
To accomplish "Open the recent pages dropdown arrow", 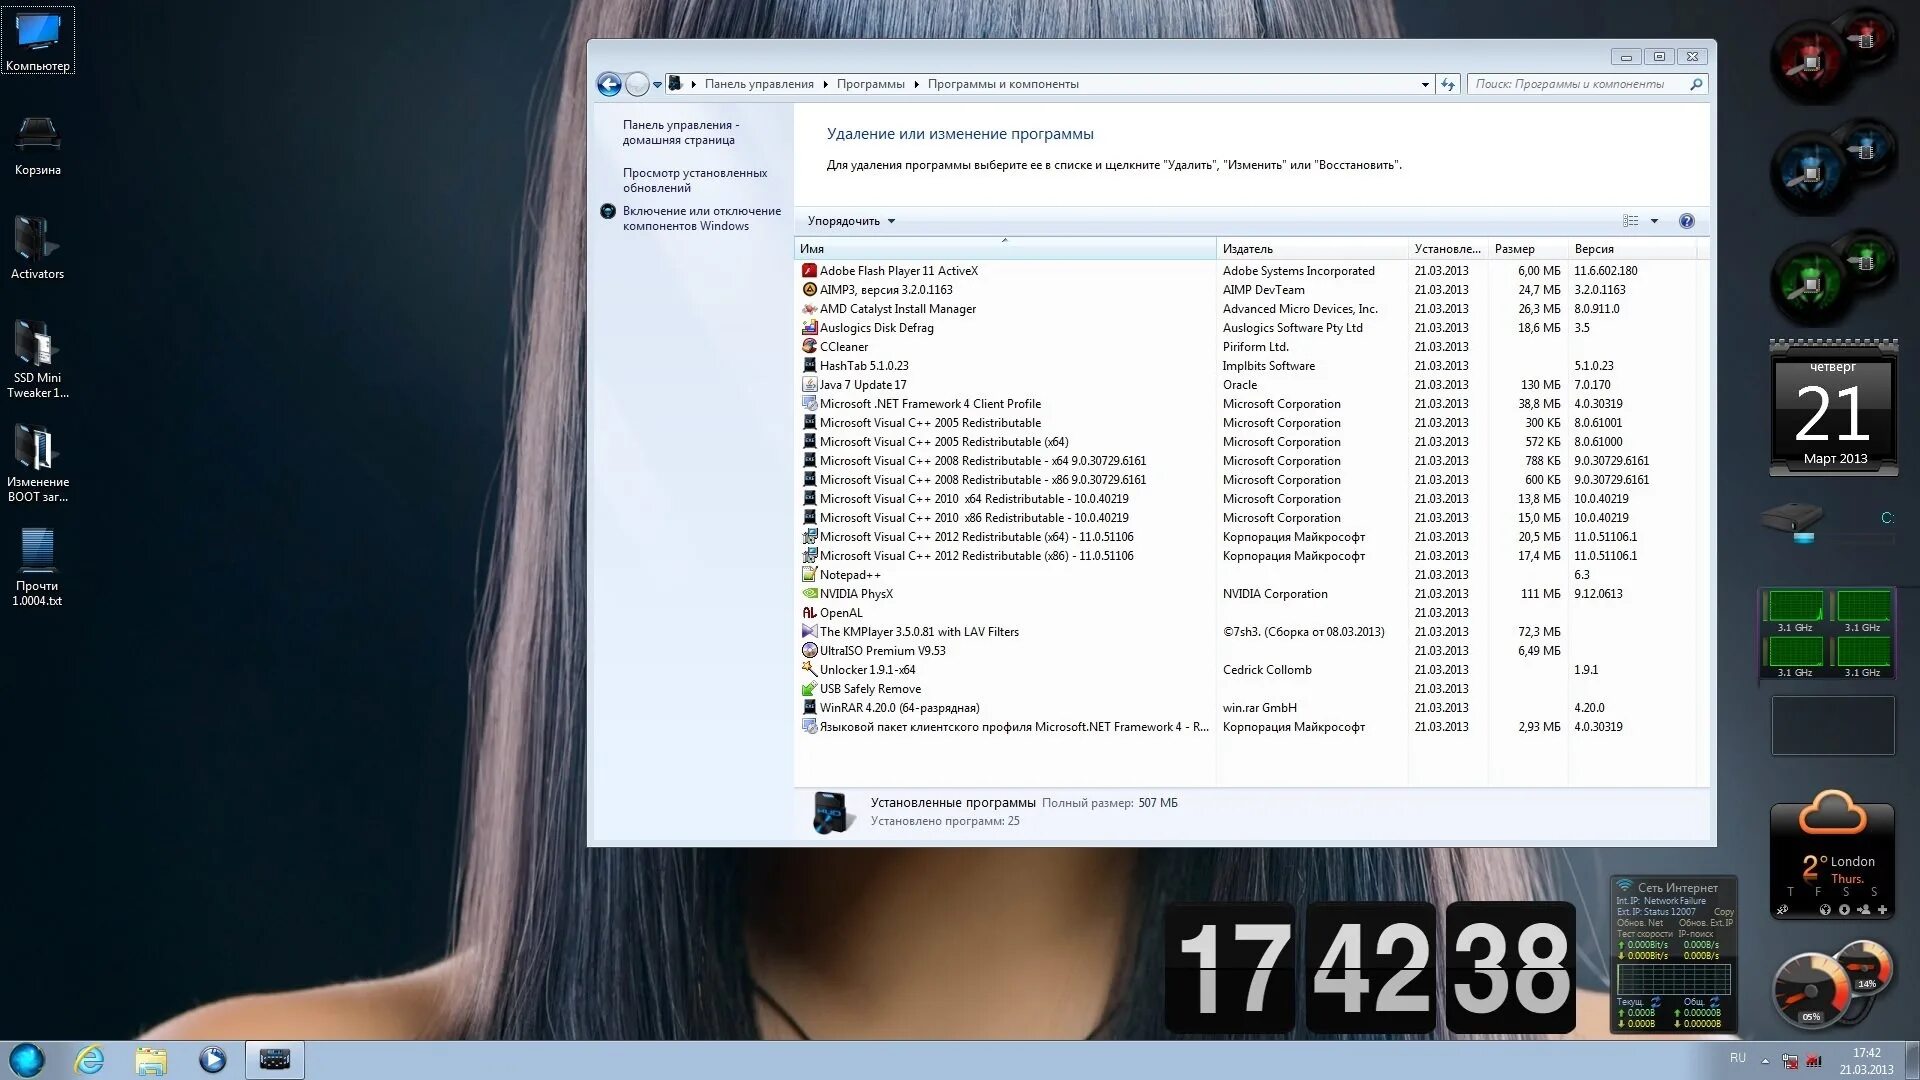I will click(657, 85).
